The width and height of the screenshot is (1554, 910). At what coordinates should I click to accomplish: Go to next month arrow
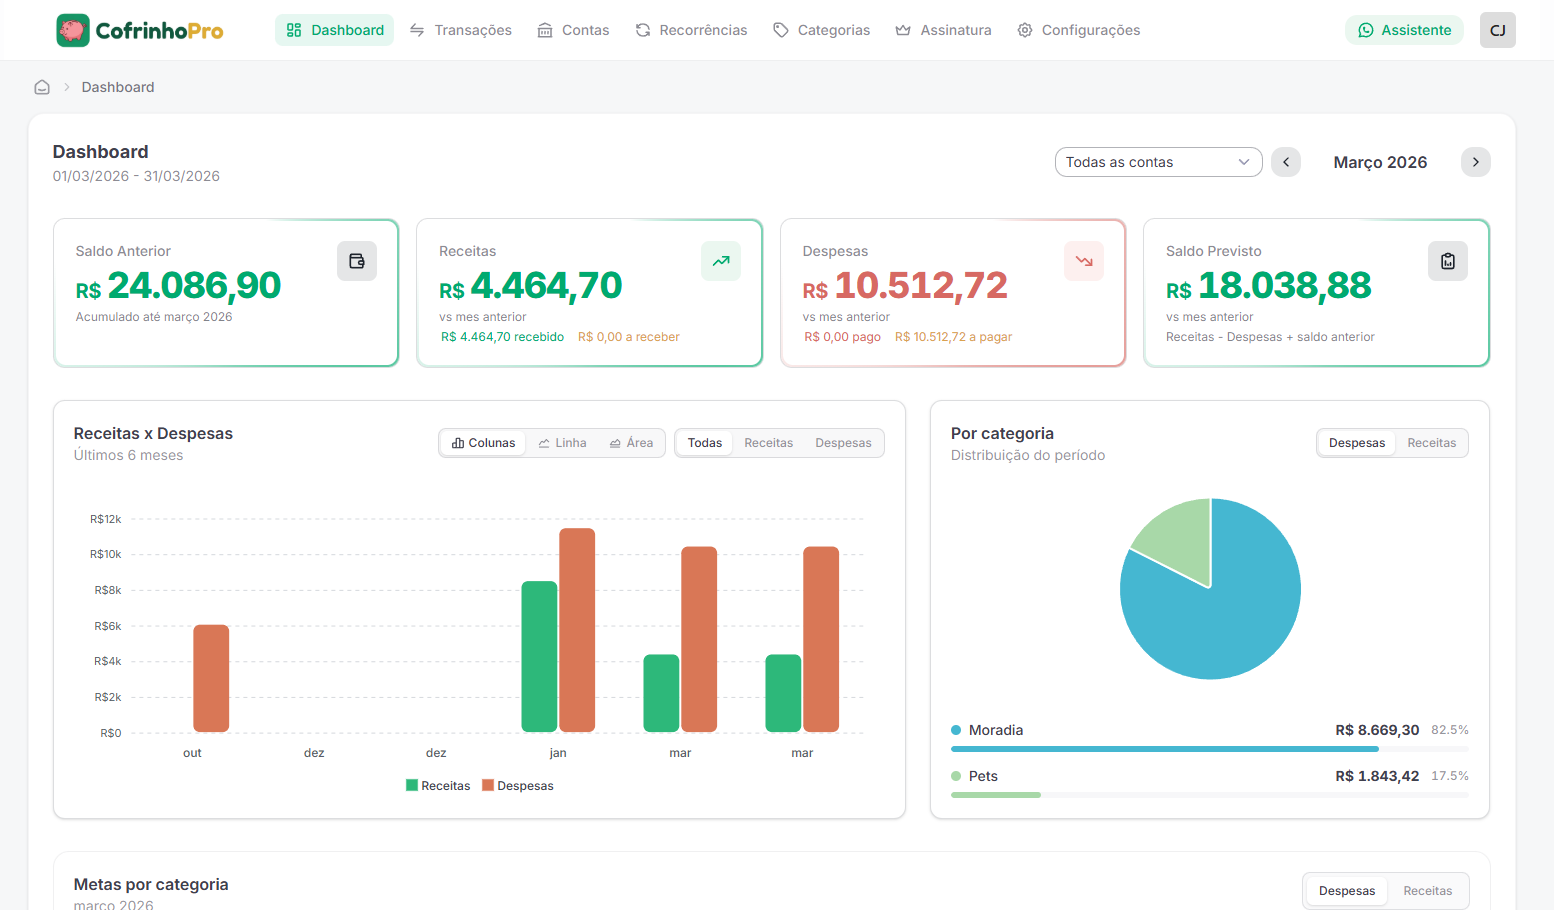tap(1475, 162)
